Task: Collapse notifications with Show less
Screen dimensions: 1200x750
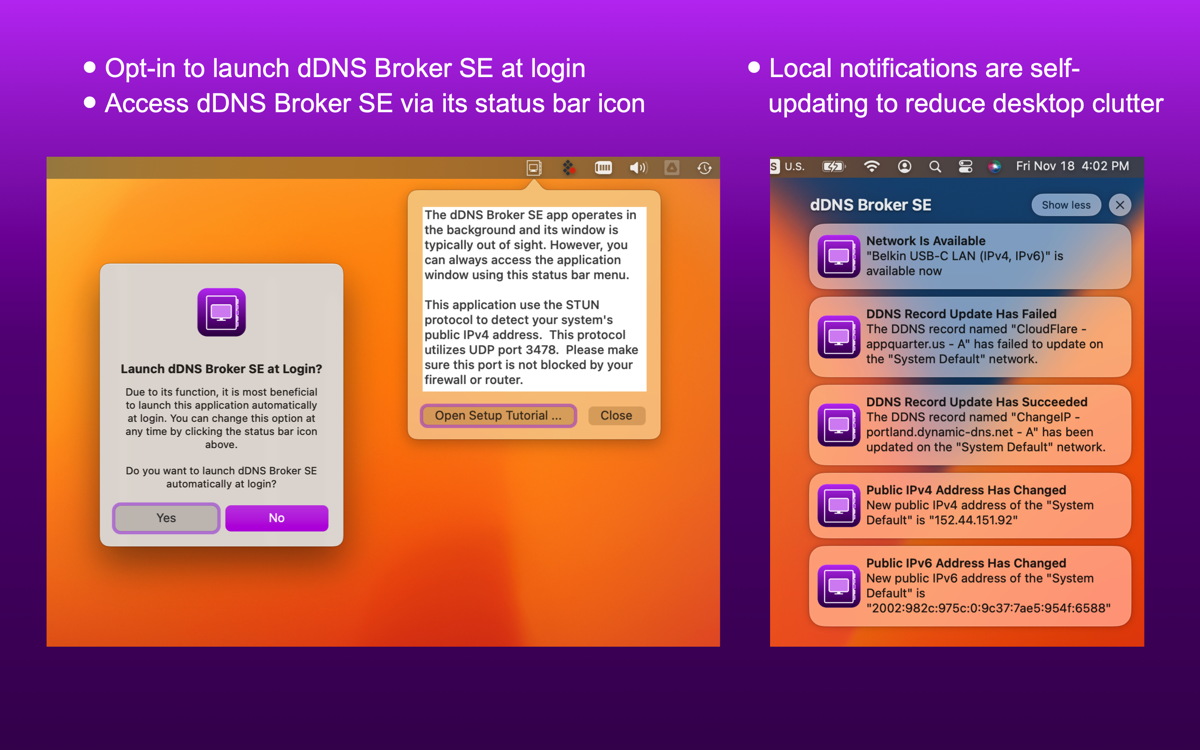Action: pos(1066,205)
